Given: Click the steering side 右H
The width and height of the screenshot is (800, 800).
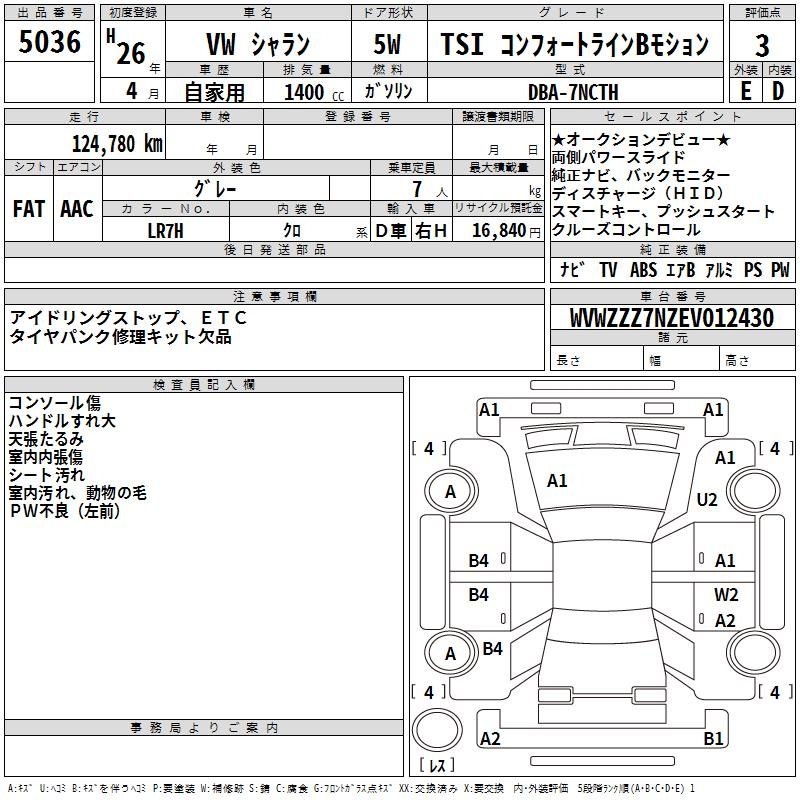Looking at the screenshot, I should click(x=431, y=231).
